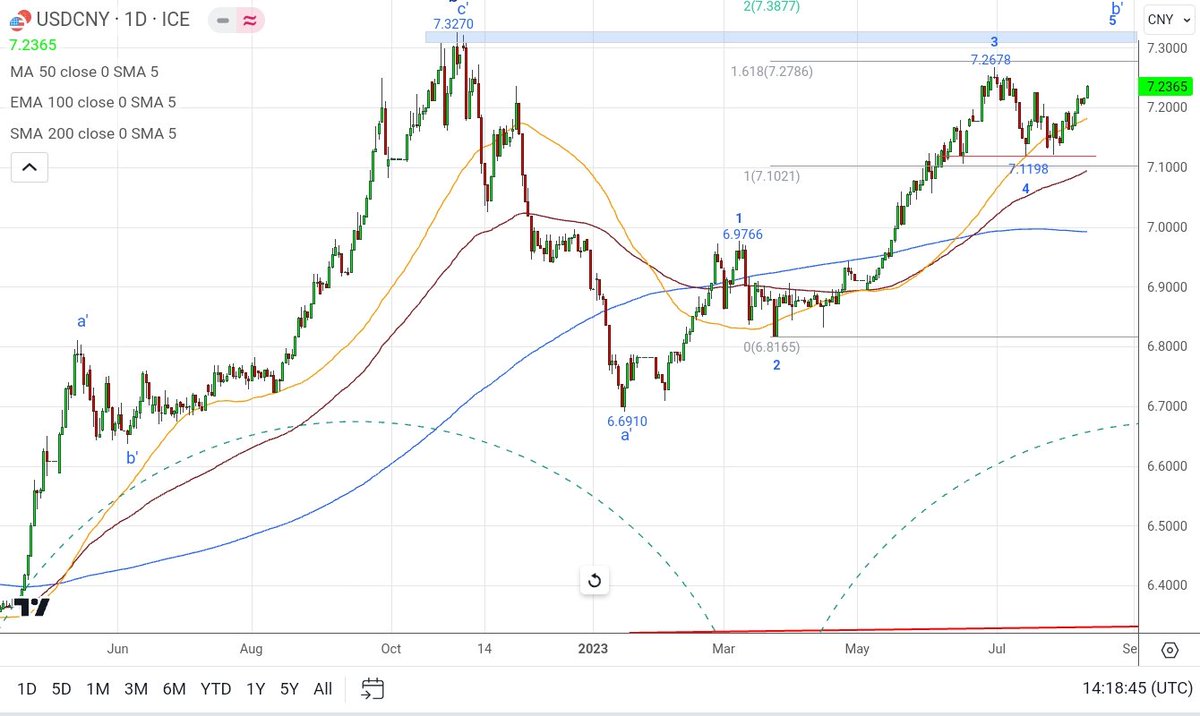Click the USDCNY flag symbol icon

pyautogui.click(x=18, y=19)
